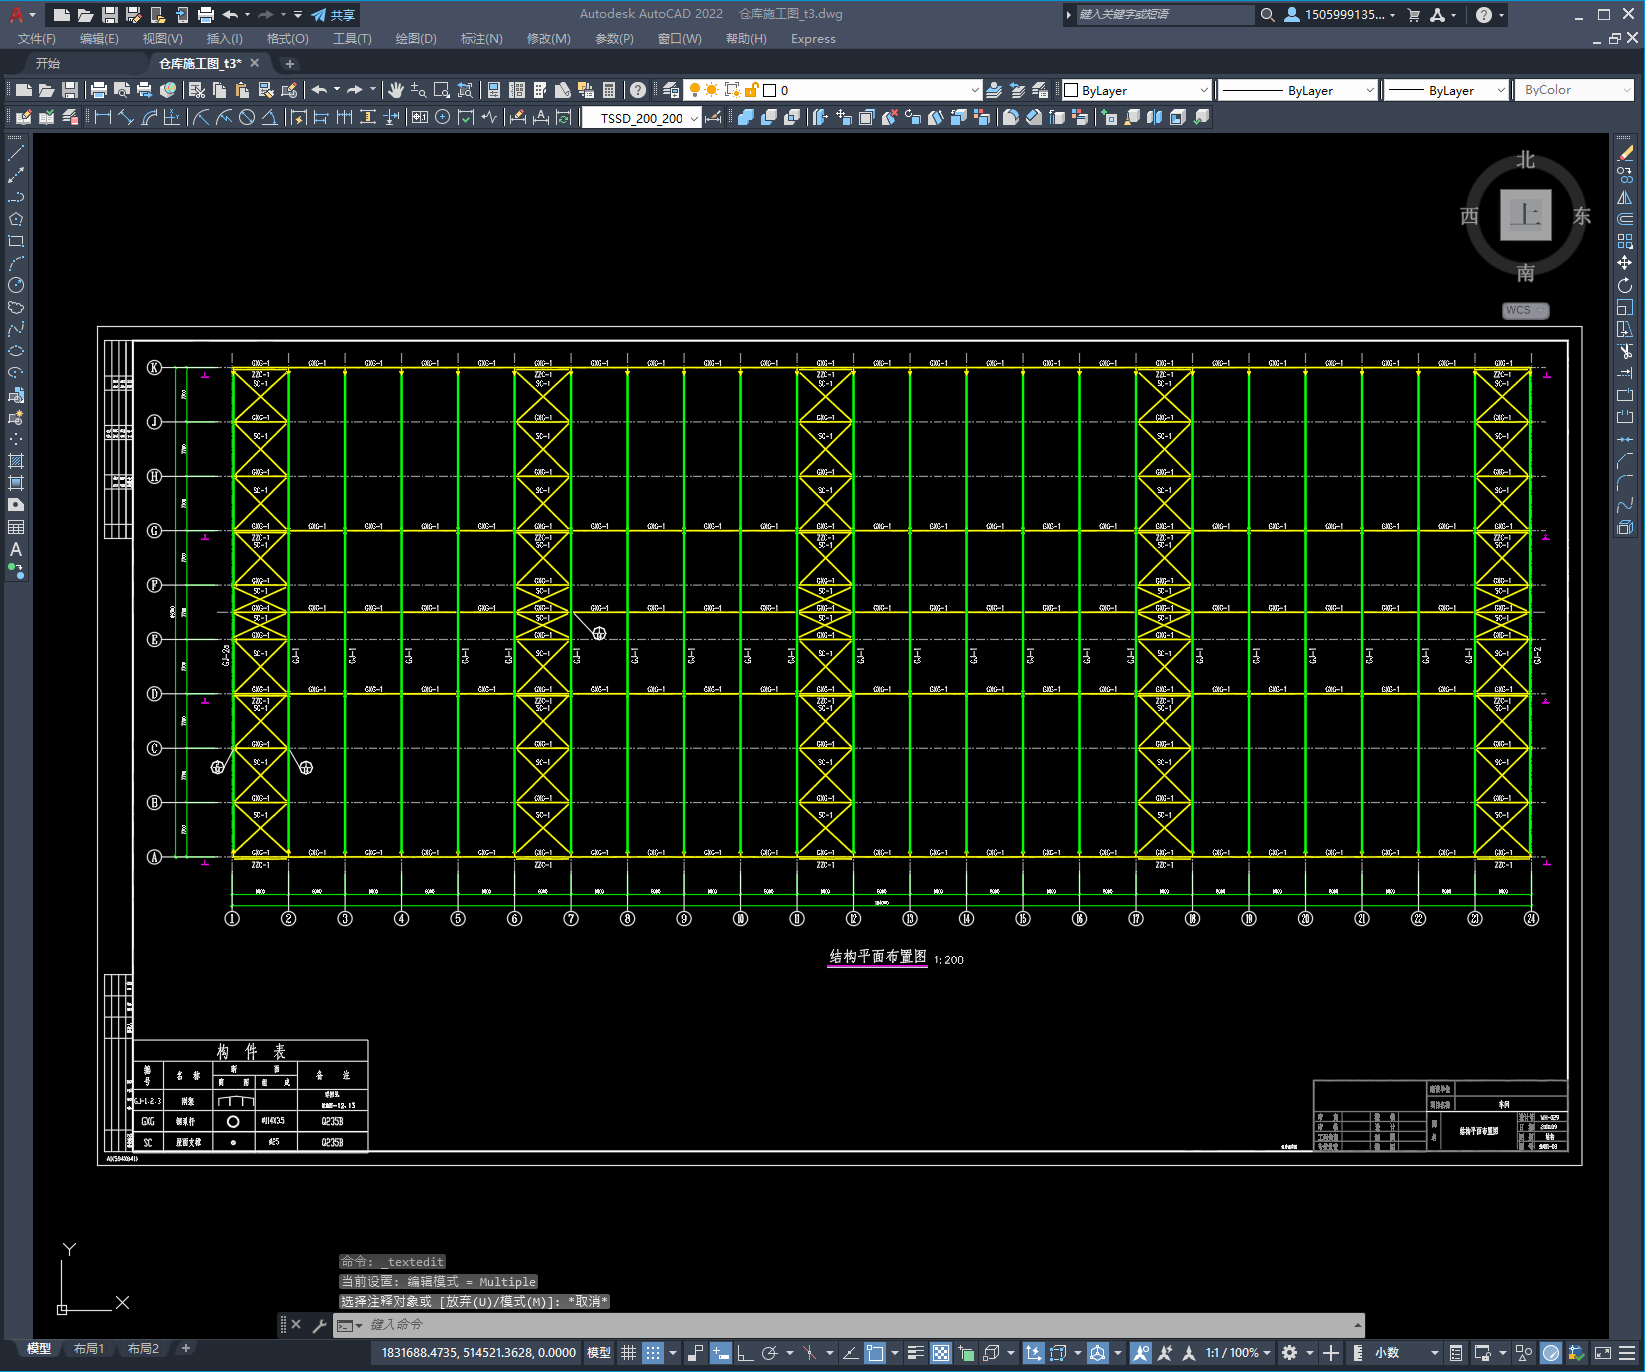Click the Help question mark in standard toolbar
Image resolution: width=1645 pixels, height=1372 pixels.
click(638, 90)
